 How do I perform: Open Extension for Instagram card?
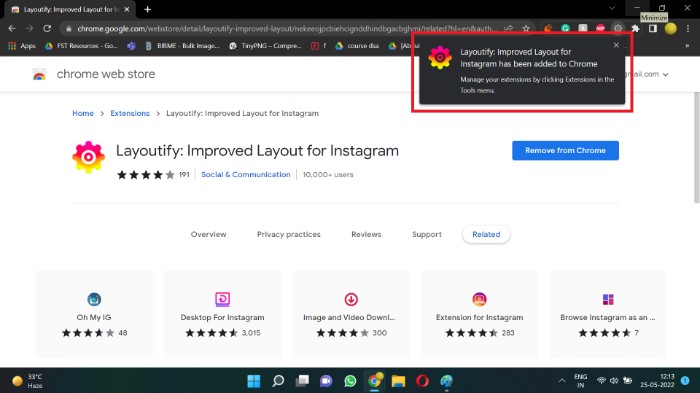tap(479, 314)
